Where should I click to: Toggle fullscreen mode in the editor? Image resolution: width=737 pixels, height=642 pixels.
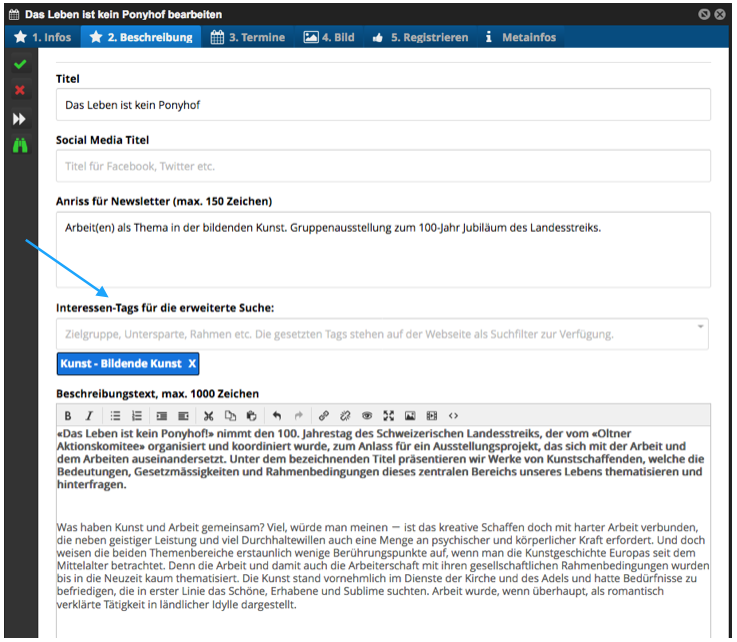point(388,415)
